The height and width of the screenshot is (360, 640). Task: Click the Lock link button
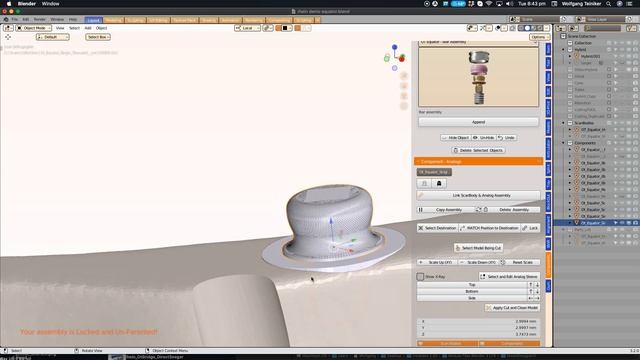point(530,228)
